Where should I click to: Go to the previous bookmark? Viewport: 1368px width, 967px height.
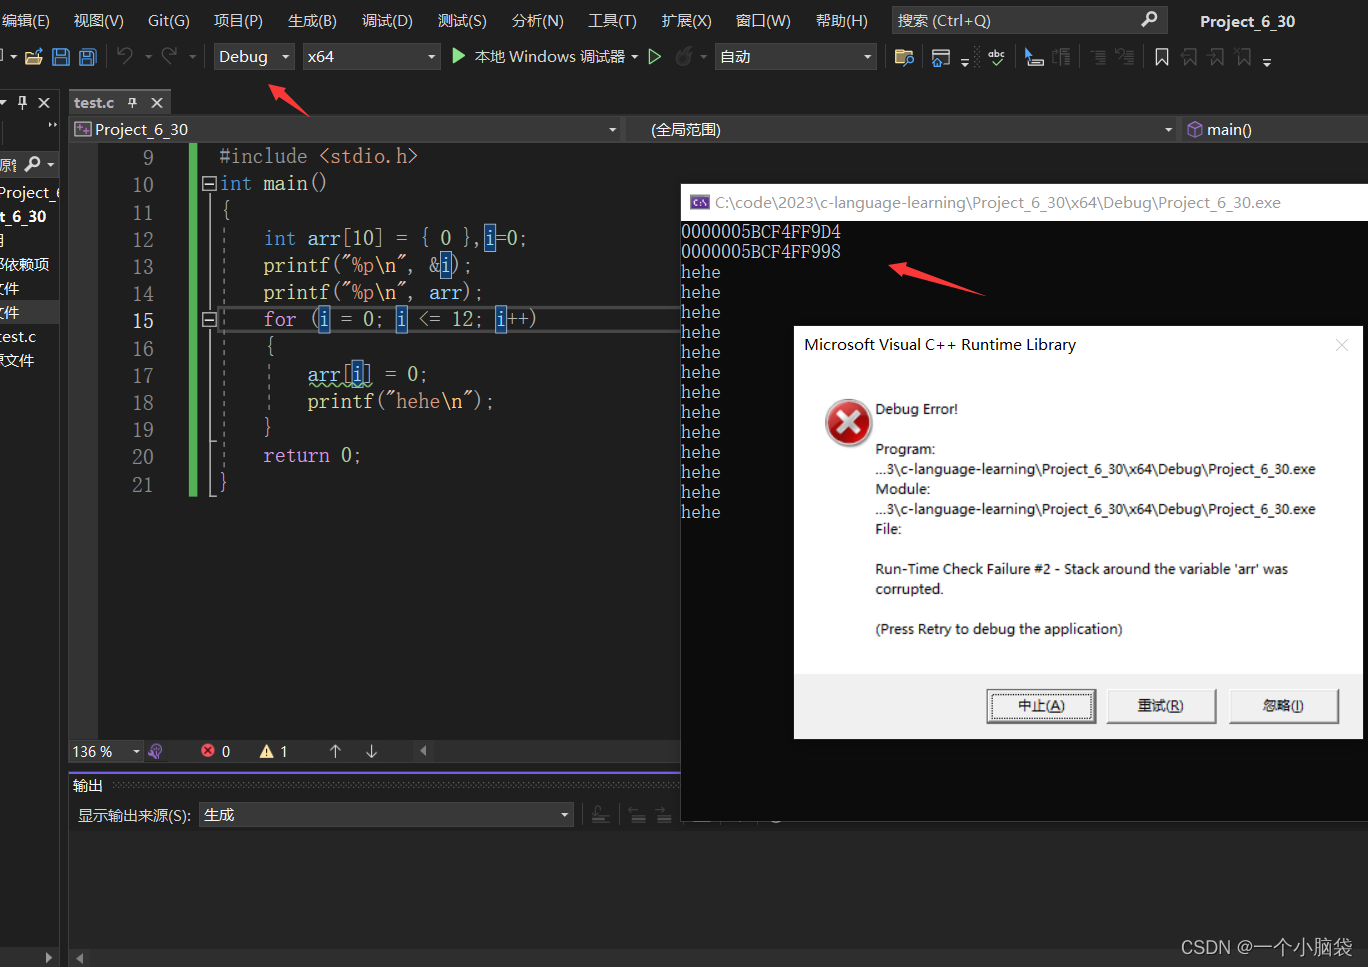1189,57
